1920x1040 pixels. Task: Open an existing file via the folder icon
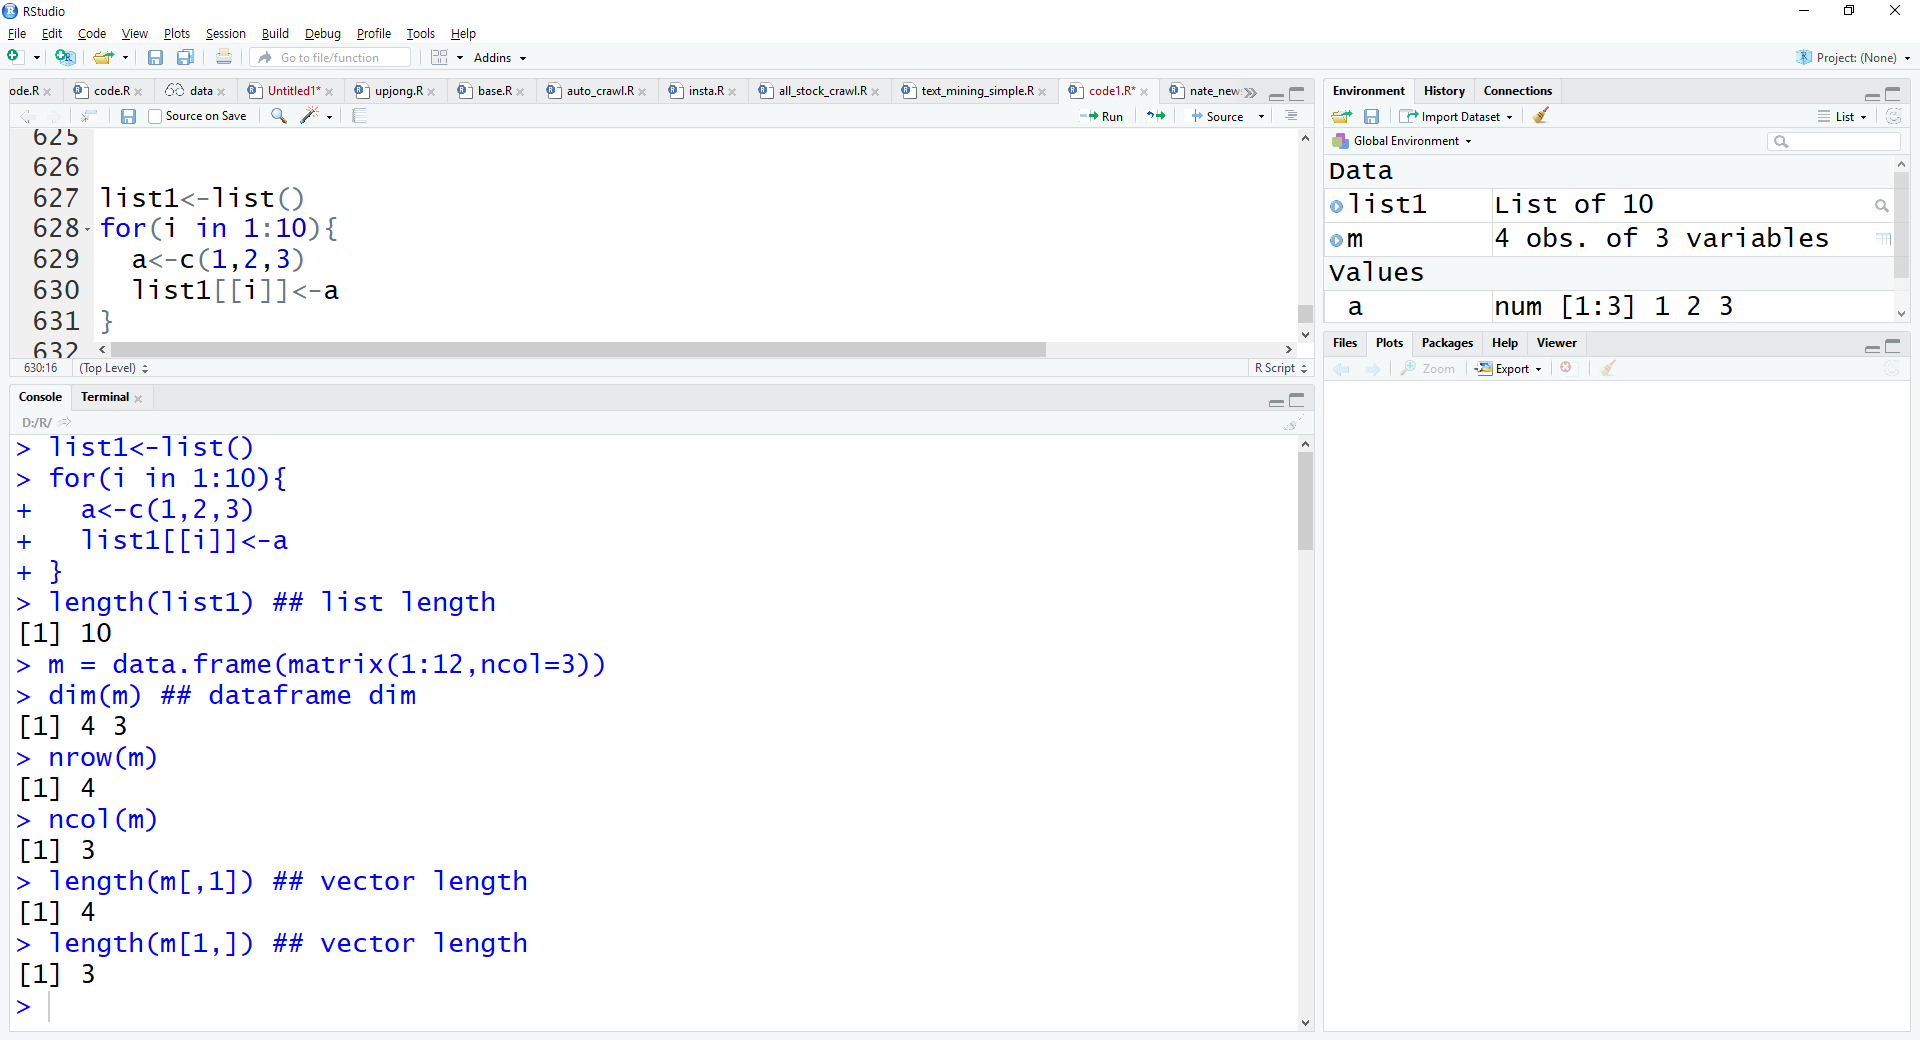click(x=102, y=57)
